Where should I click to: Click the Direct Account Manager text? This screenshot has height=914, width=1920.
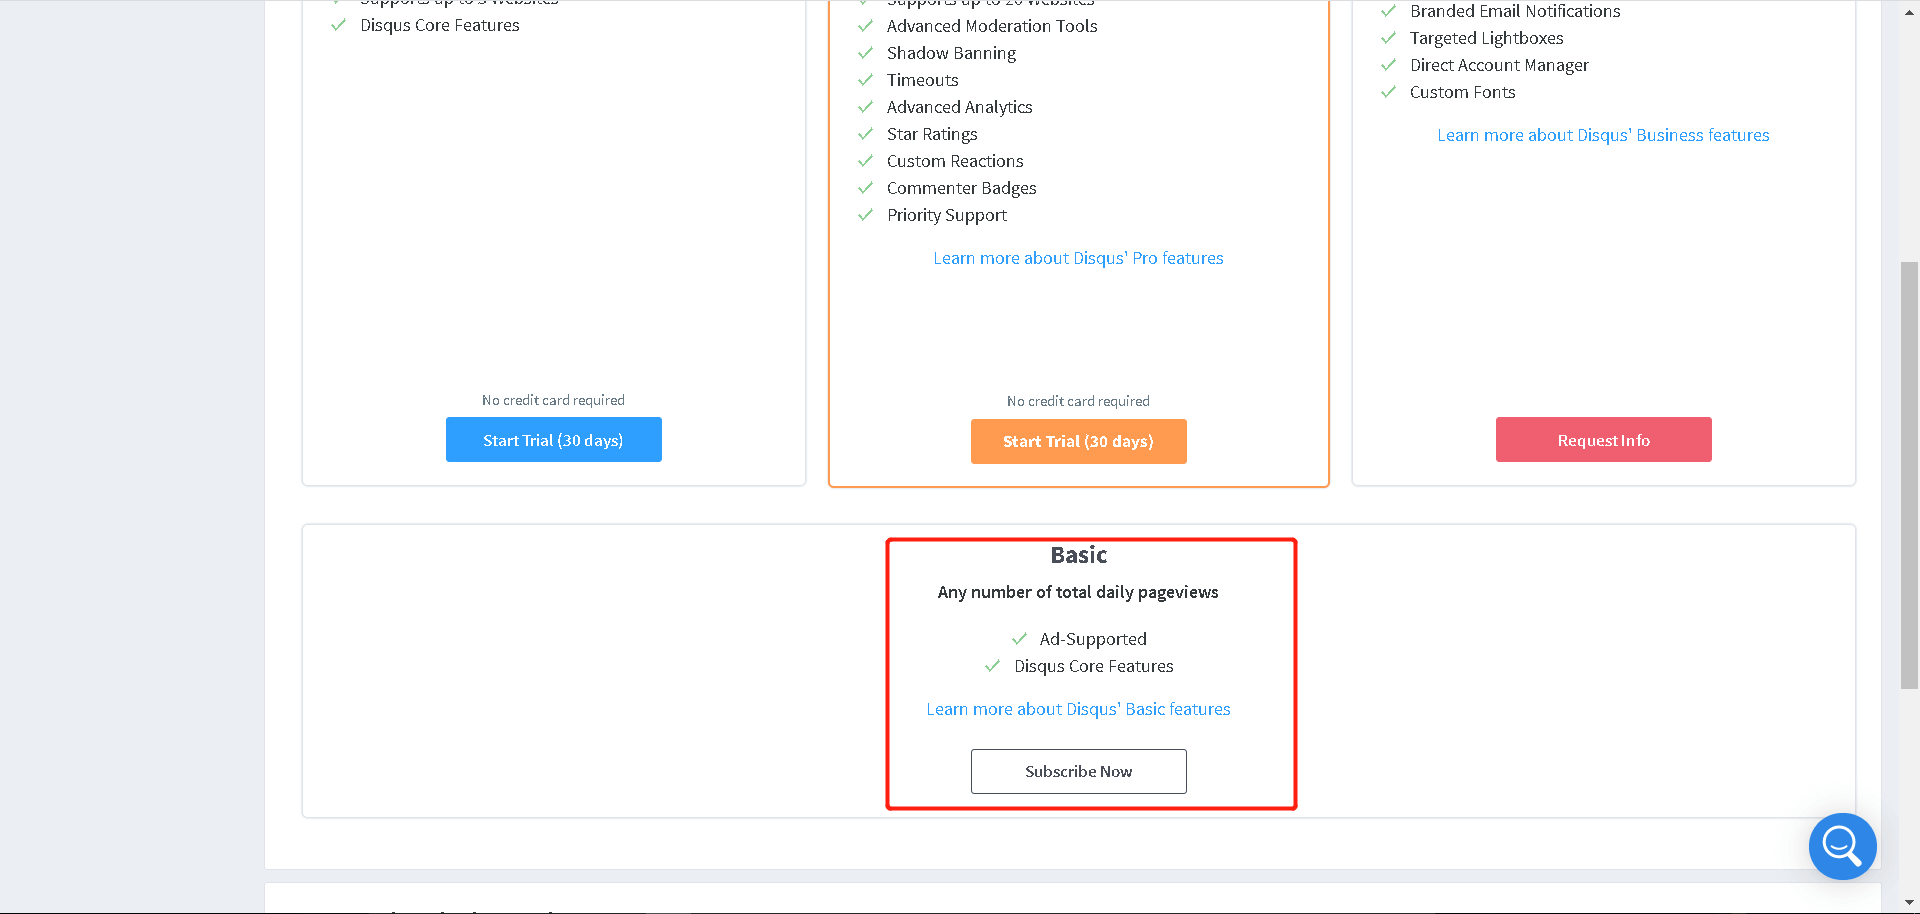tap(1499, 65)
